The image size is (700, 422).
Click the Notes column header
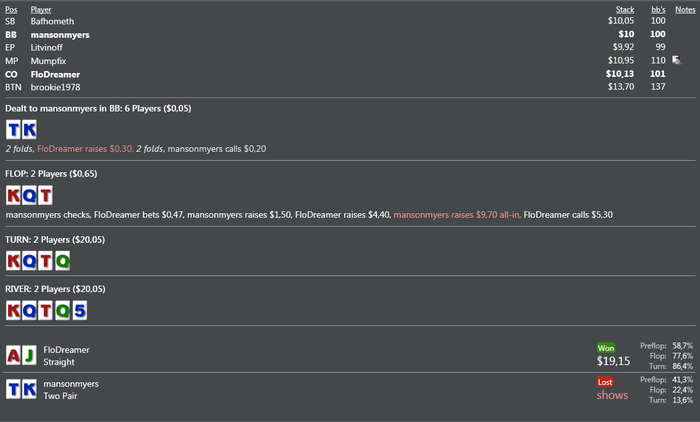(x=685, y=9)
